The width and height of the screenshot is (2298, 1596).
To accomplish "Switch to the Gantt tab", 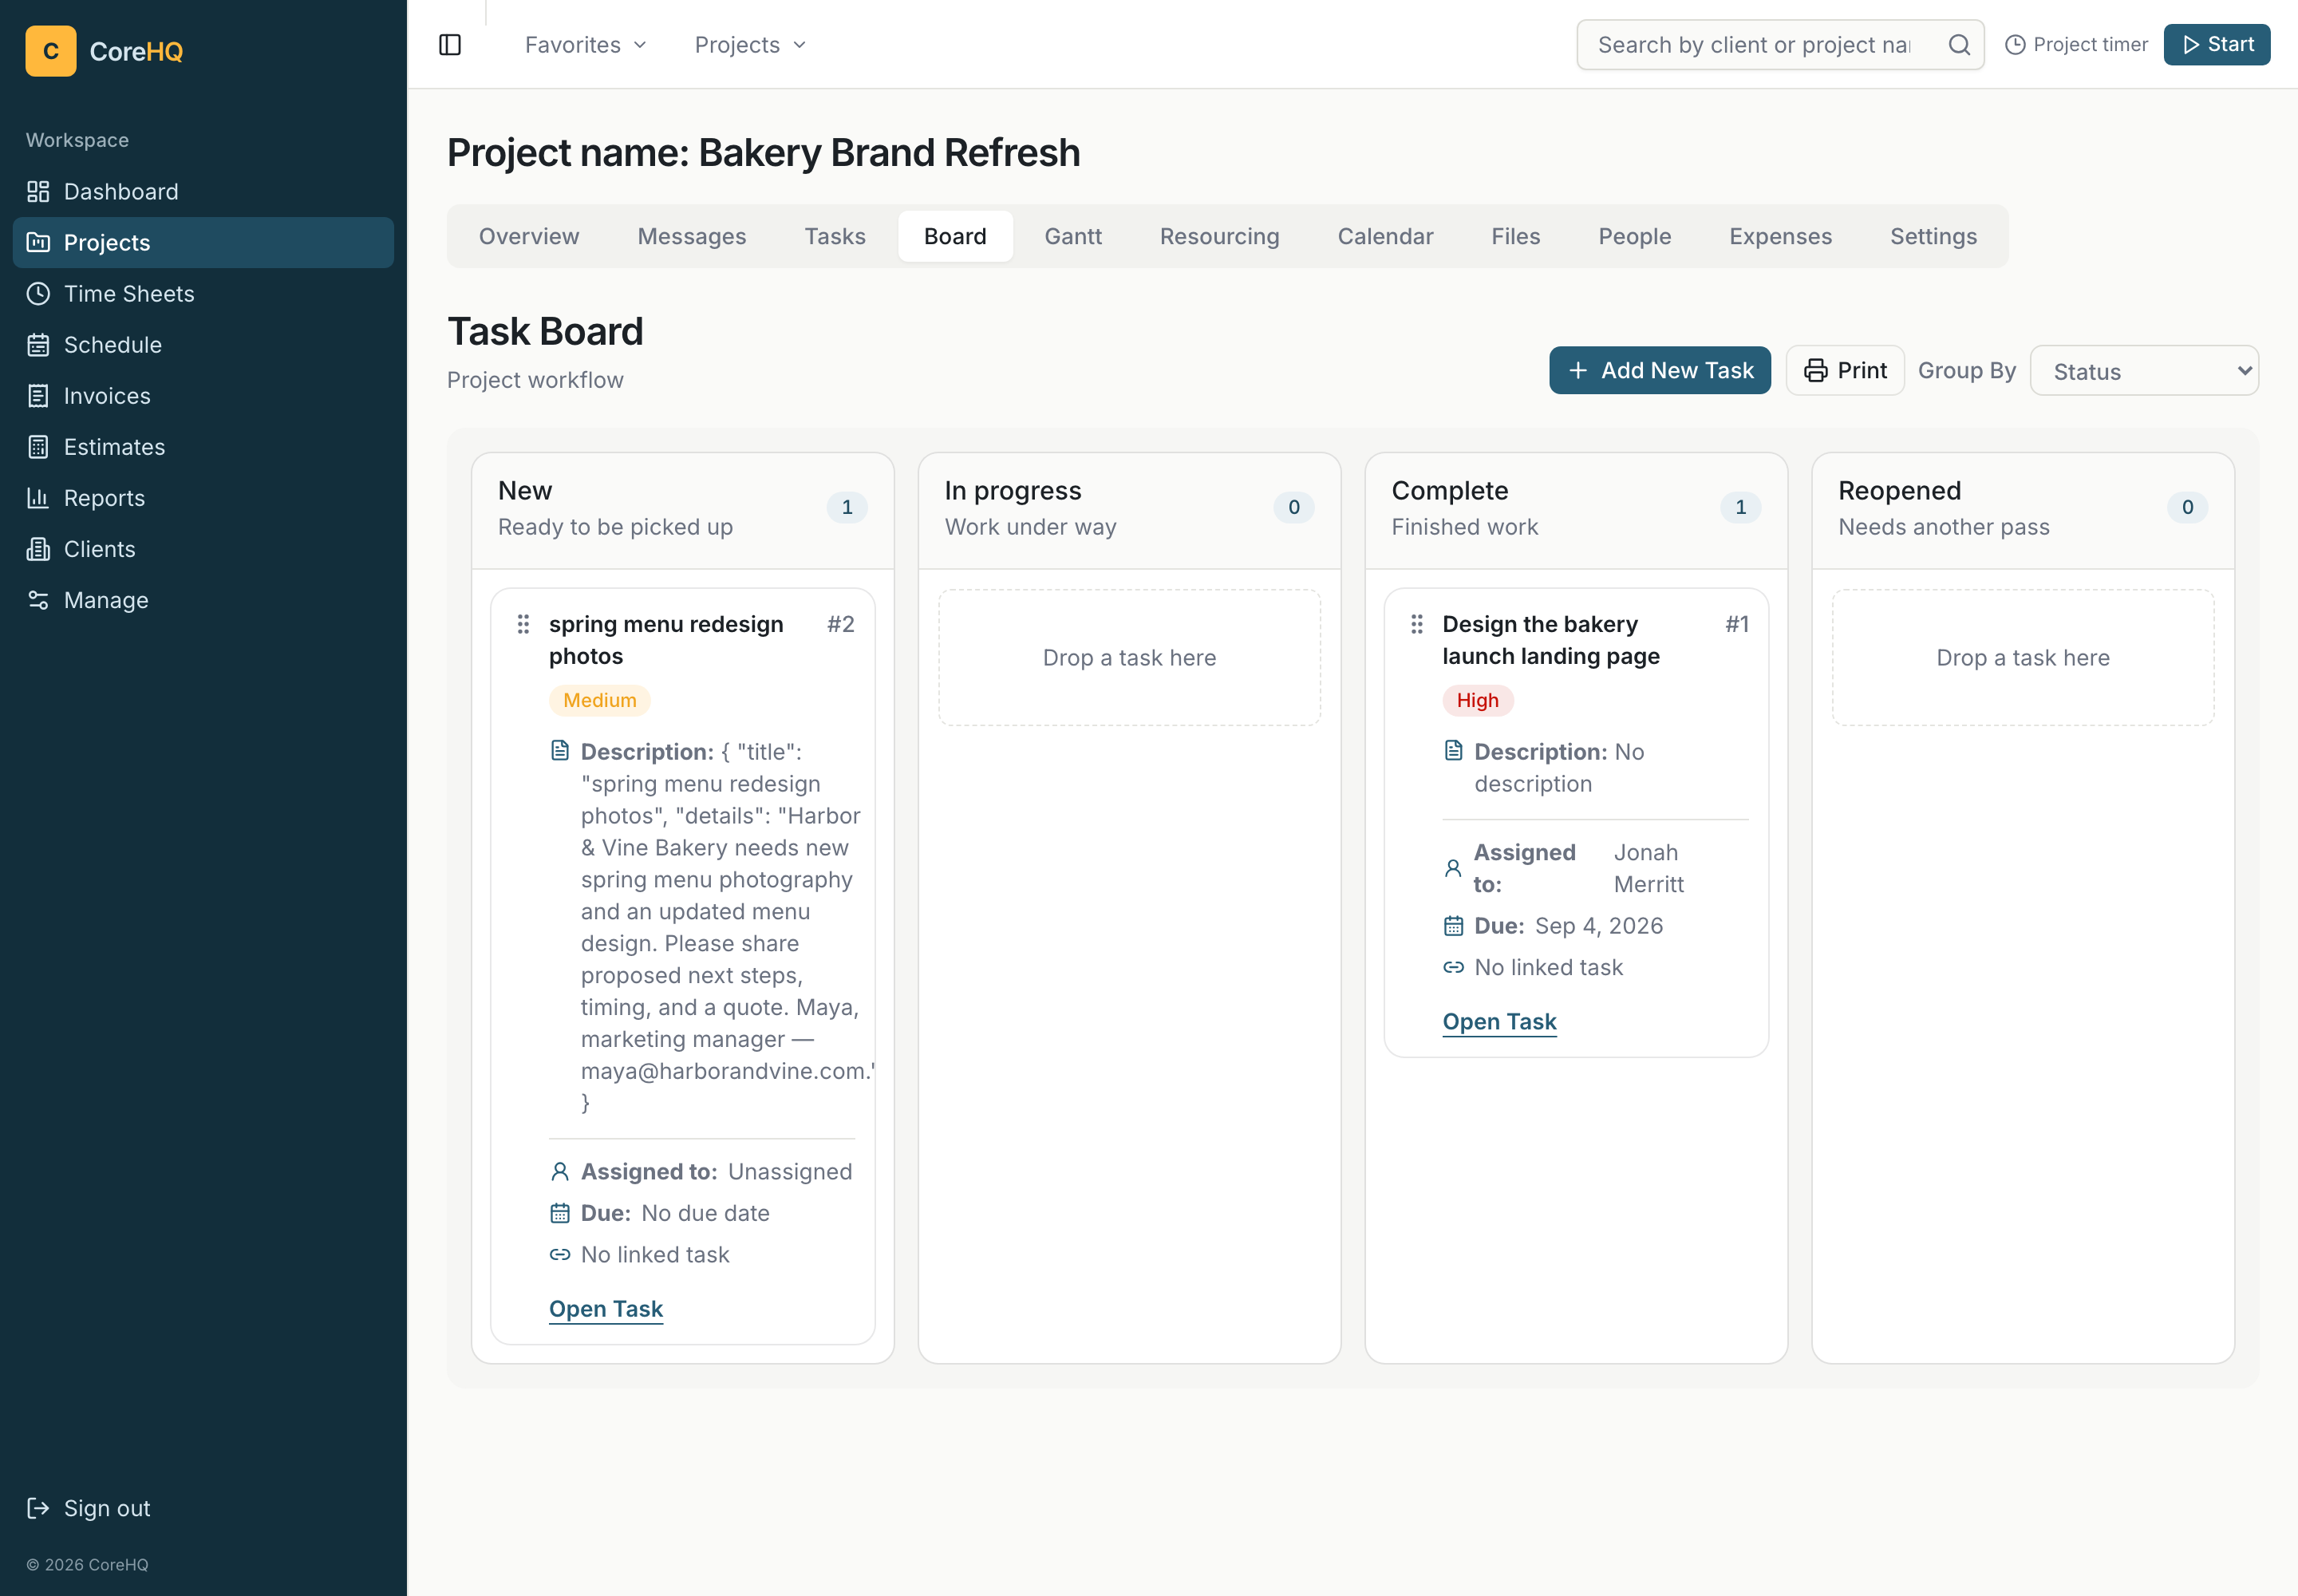I will (1073, 236).
